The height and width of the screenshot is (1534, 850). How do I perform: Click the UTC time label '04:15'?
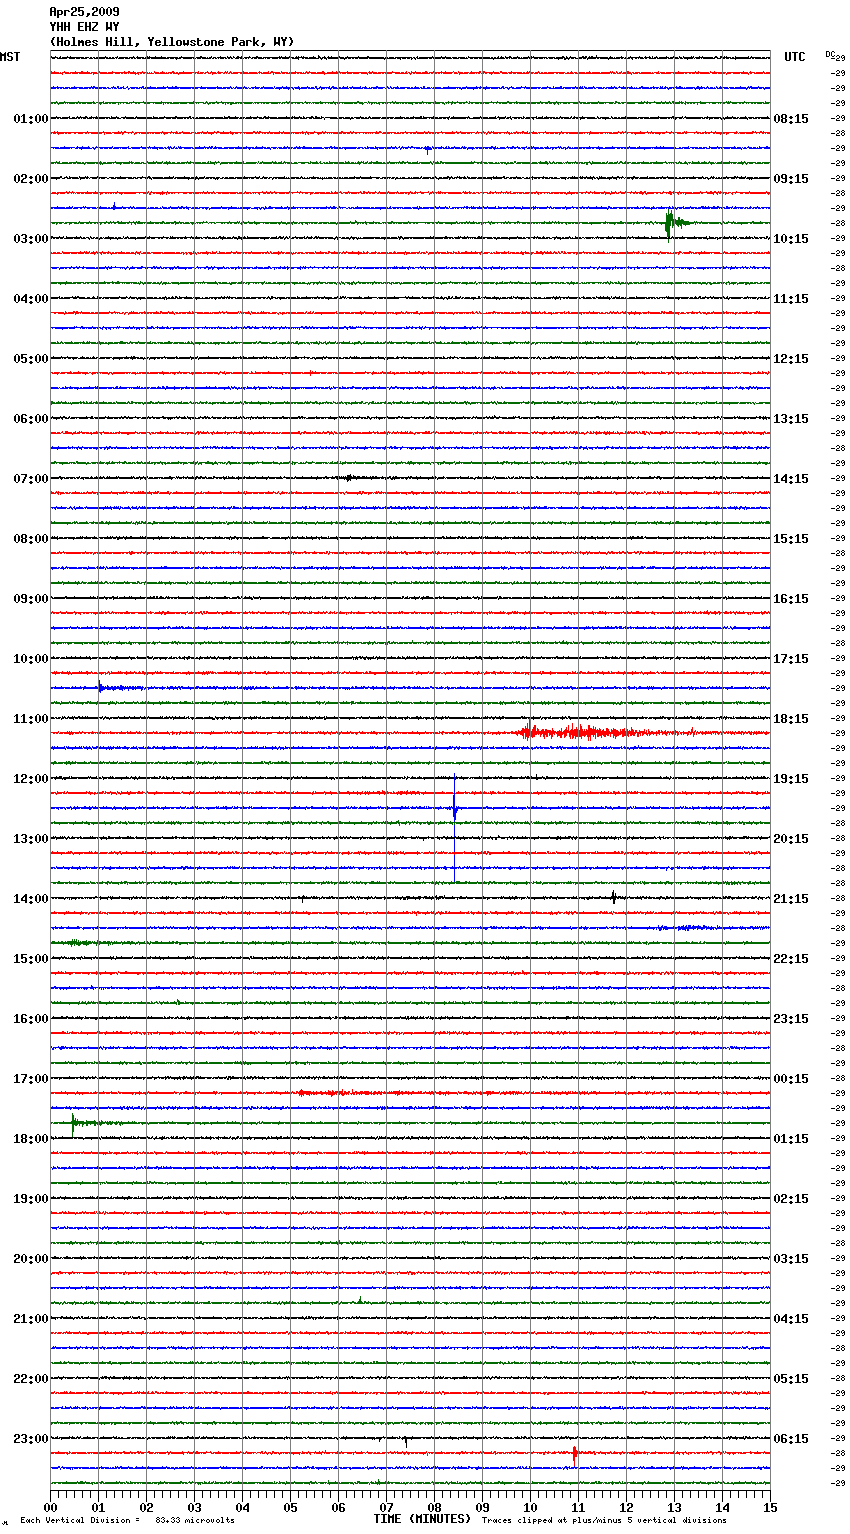[791, 1319]
